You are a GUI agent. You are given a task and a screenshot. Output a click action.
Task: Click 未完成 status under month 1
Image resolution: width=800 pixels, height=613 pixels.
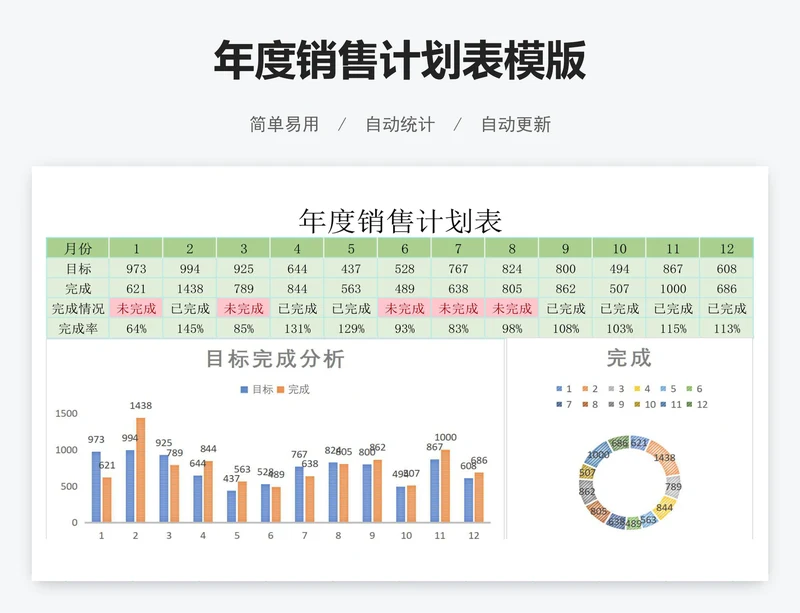tap(136, 308)
